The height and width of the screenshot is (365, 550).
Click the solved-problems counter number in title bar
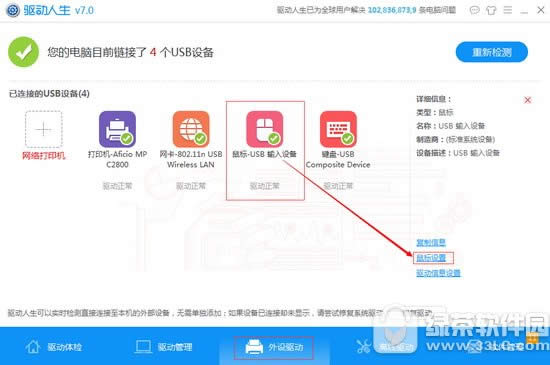coord(392,10)
